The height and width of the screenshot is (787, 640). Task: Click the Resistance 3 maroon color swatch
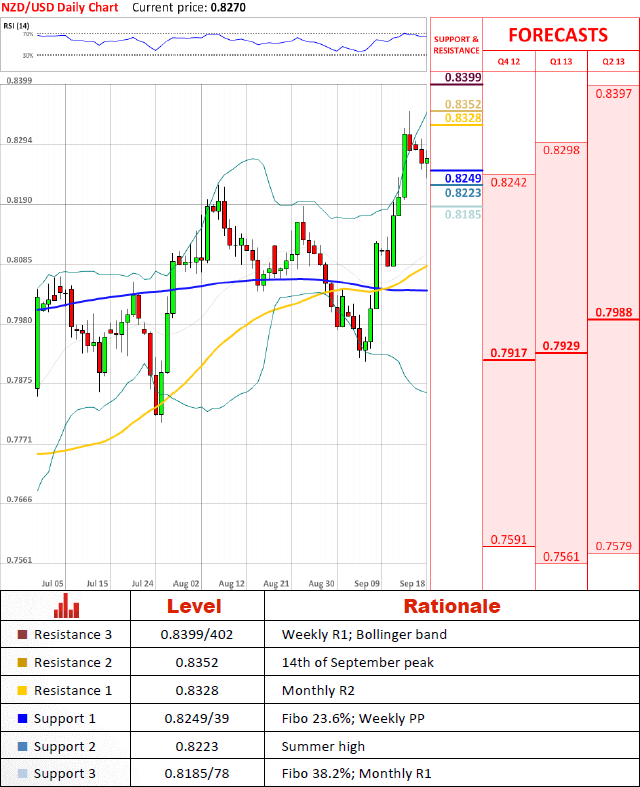tap(22, 634)
